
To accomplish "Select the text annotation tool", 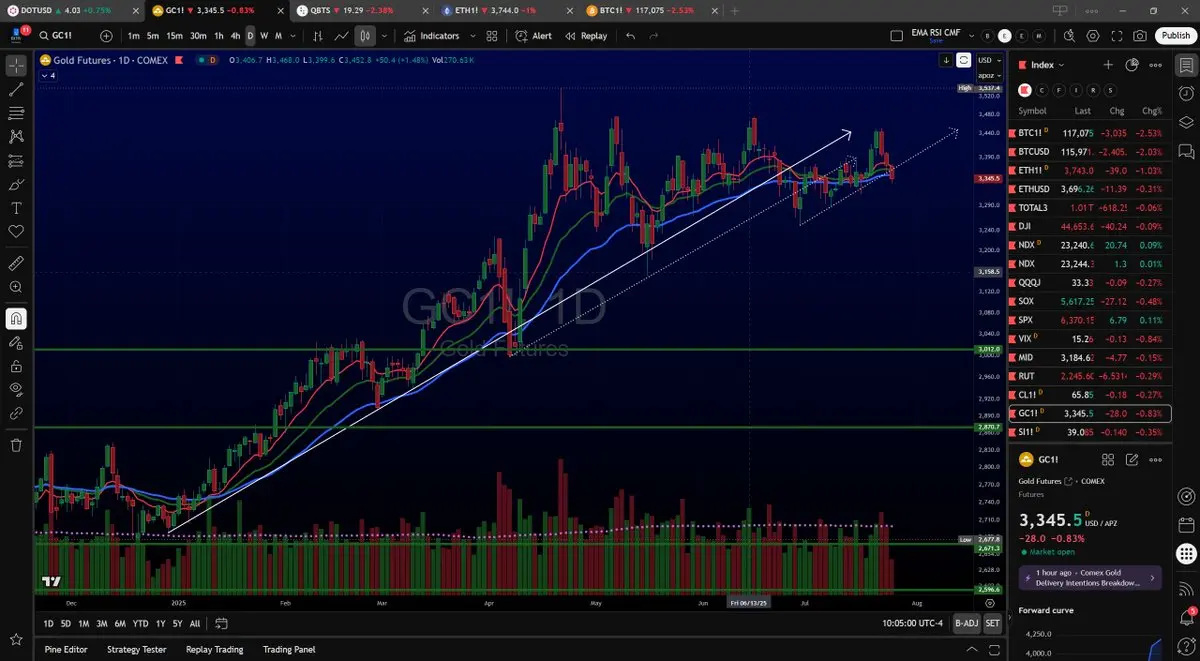I will 16,208.
